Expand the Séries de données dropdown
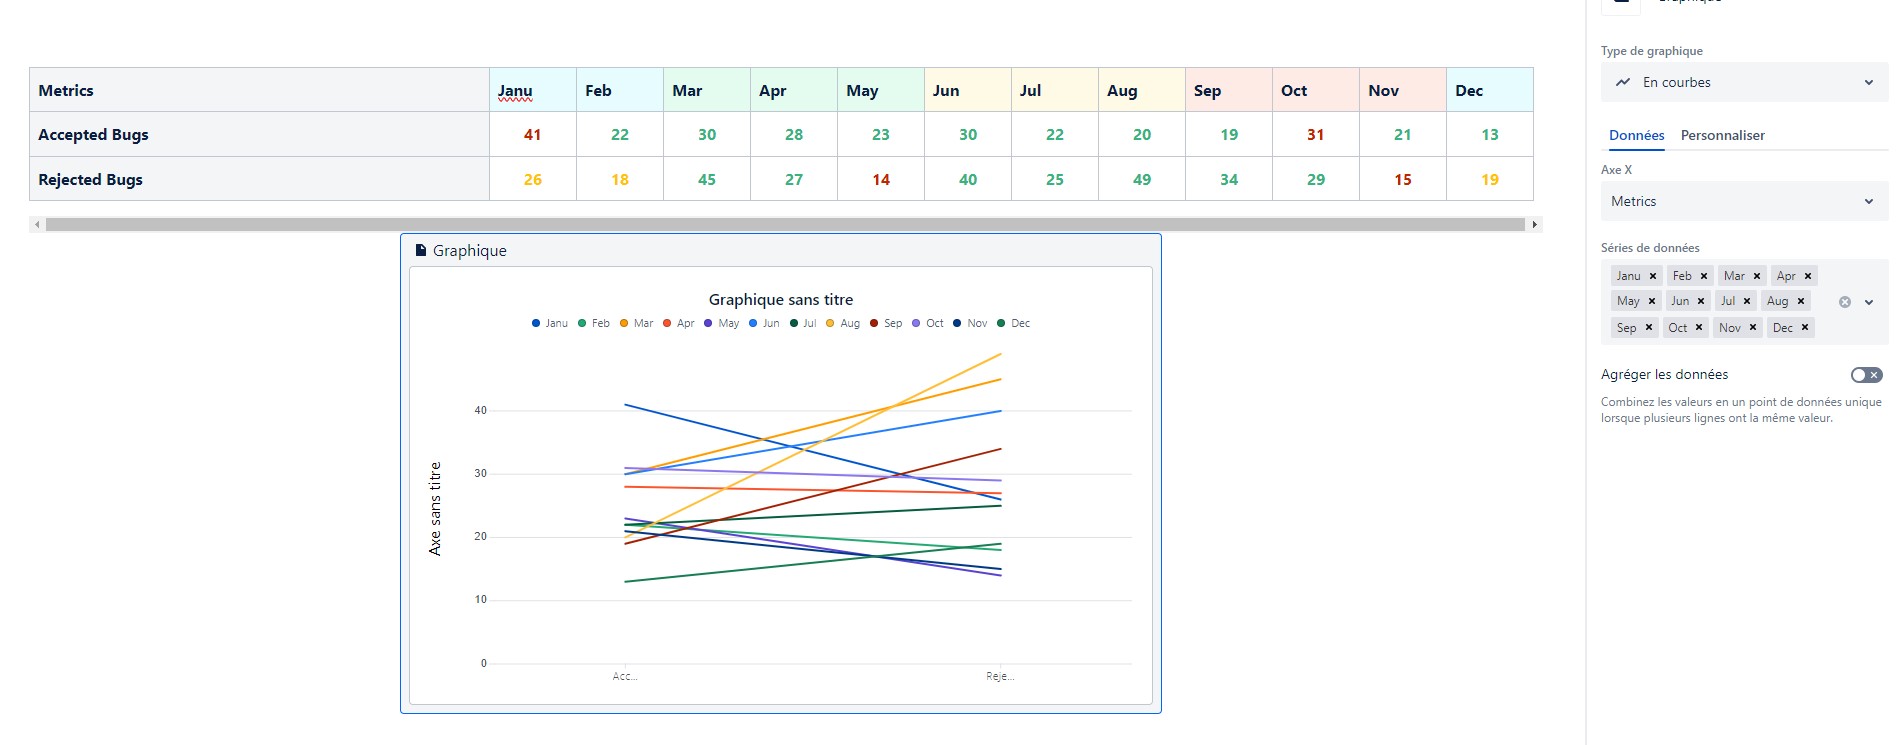This screenshot has width=1896, height=745. (x=1869, y=302)
